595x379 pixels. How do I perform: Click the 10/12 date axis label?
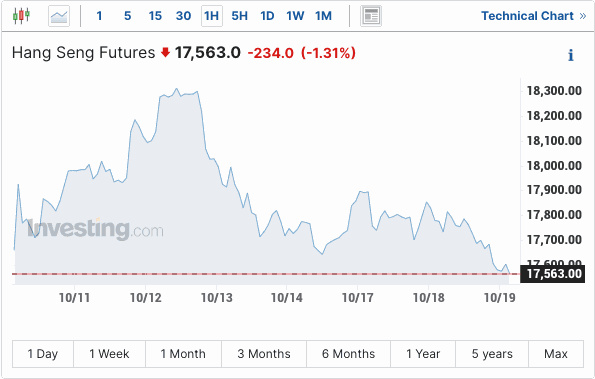146,298
